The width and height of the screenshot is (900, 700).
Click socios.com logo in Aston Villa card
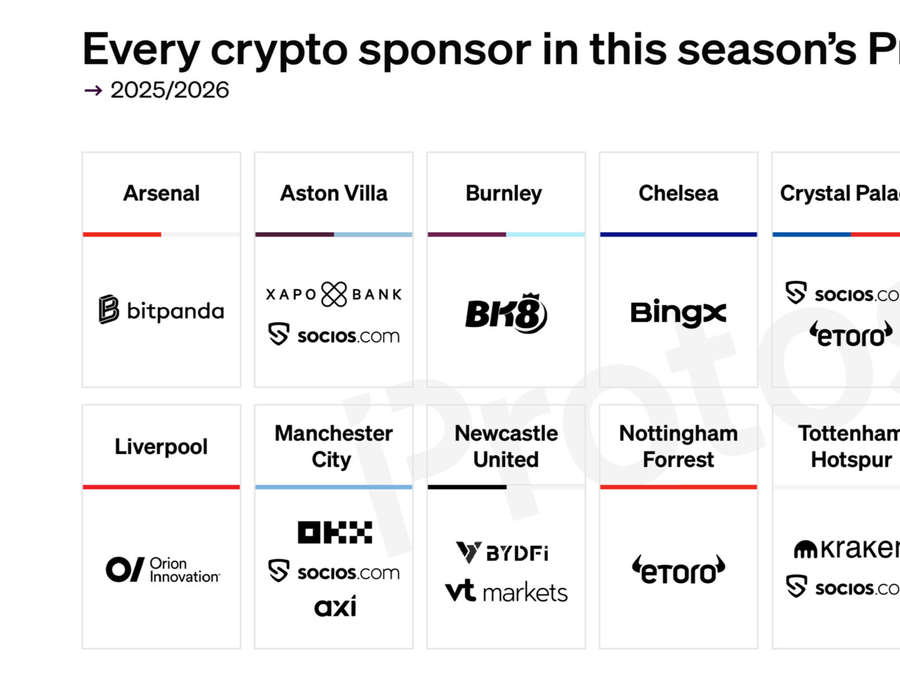(x=334, y=335)
